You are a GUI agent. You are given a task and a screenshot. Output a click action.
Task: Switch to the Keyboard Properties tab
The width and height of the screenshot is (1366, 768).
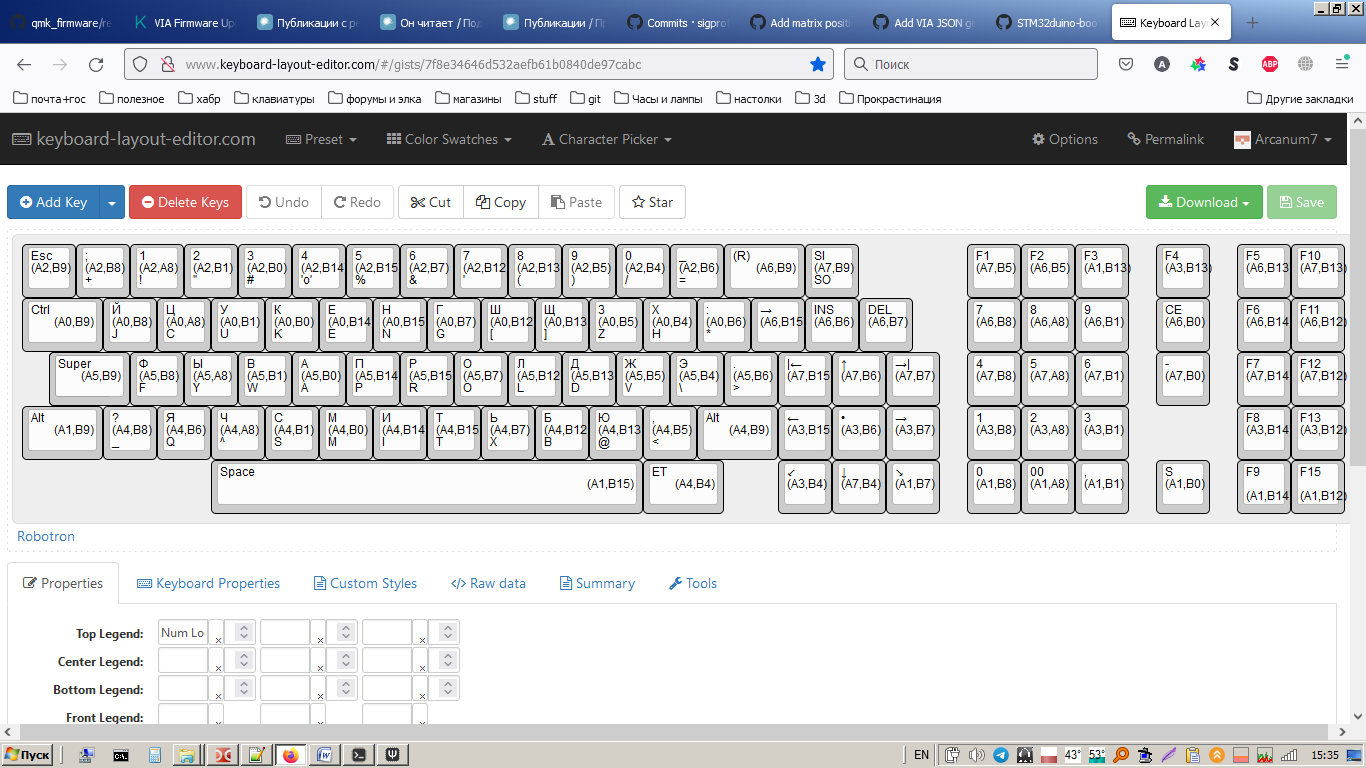(208, 583)
